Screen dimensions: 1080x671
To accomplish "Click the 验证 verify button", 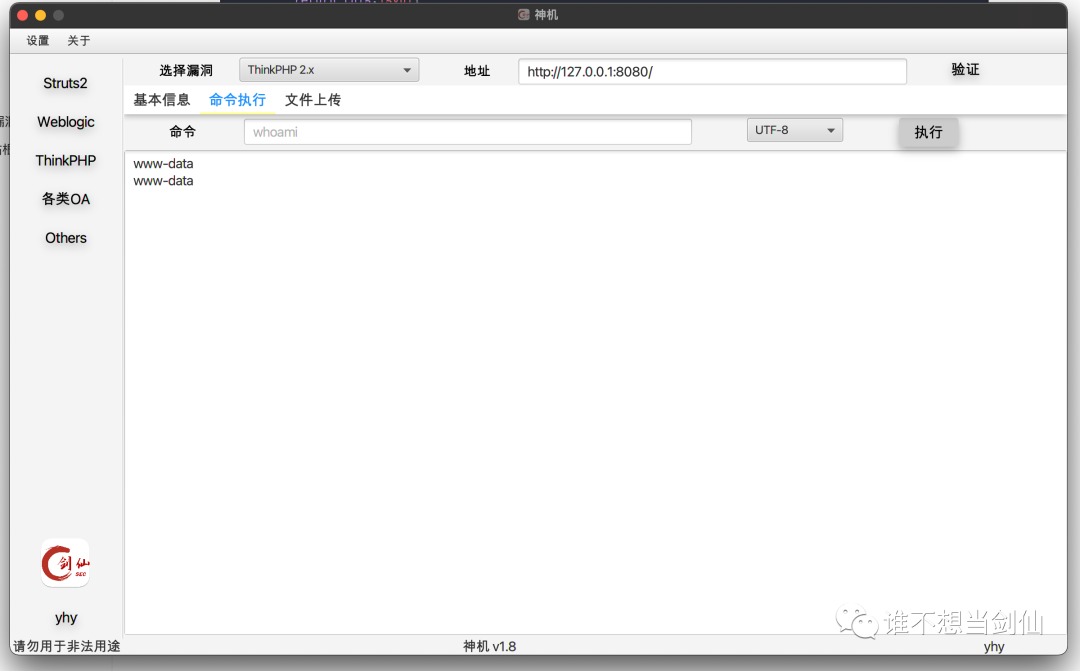I will pos(965,70).
